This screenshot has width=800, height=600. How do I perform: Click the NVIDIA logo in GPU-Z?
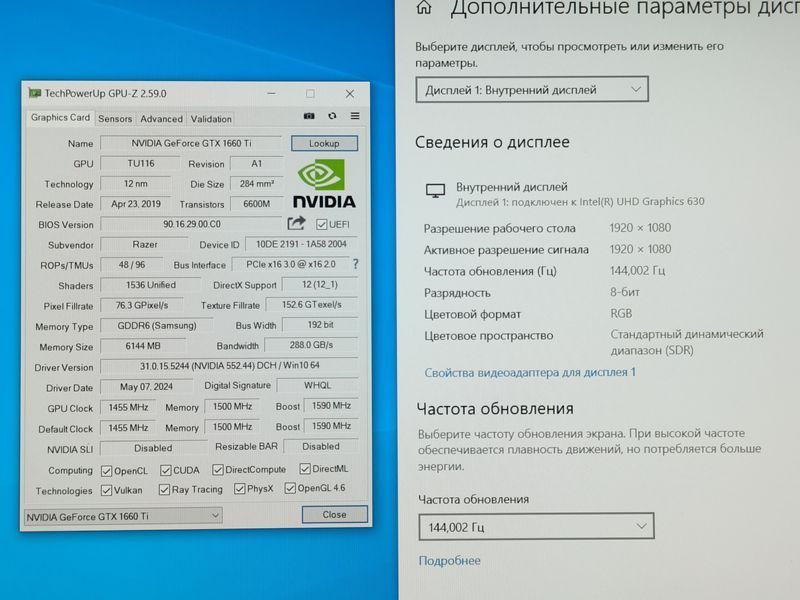324,184
